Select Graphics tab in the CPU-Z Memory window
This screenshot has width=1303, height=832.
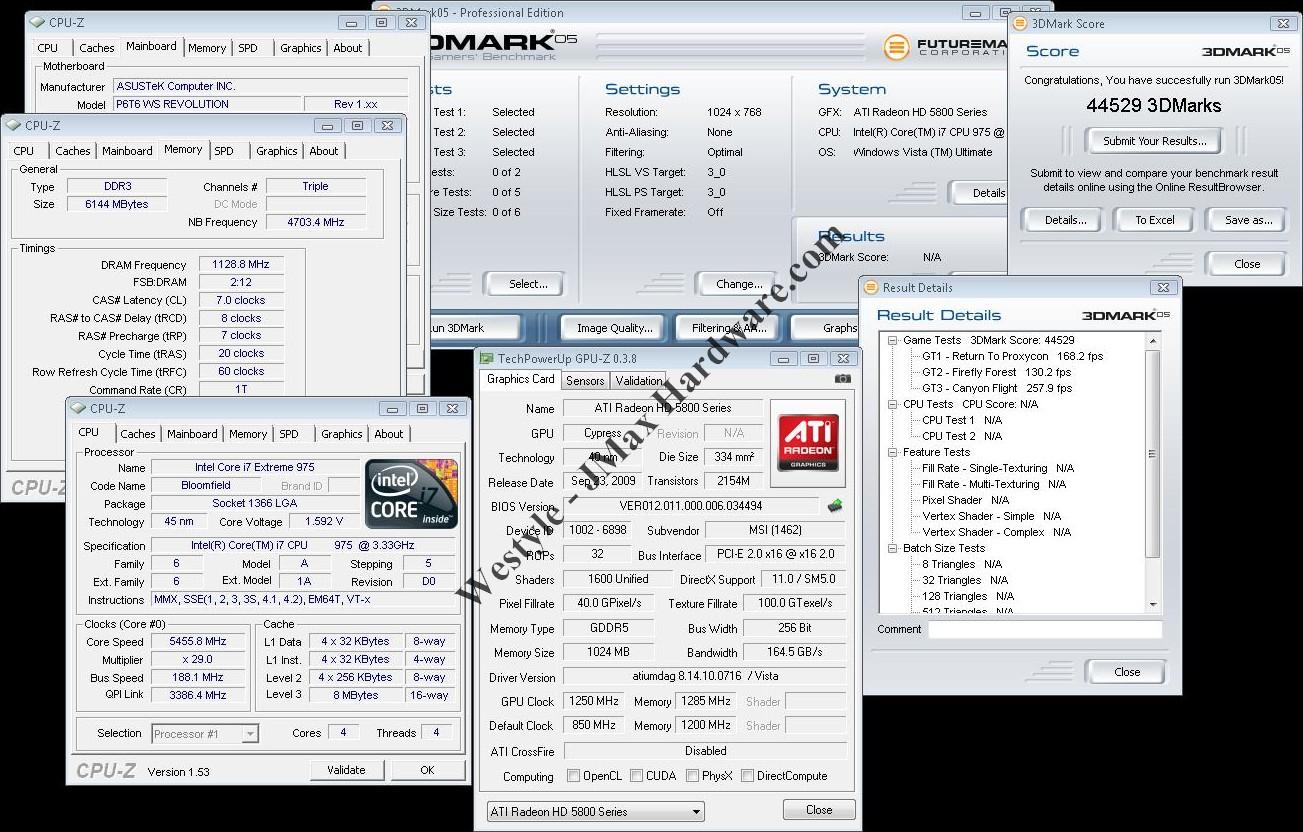[277, 151]
